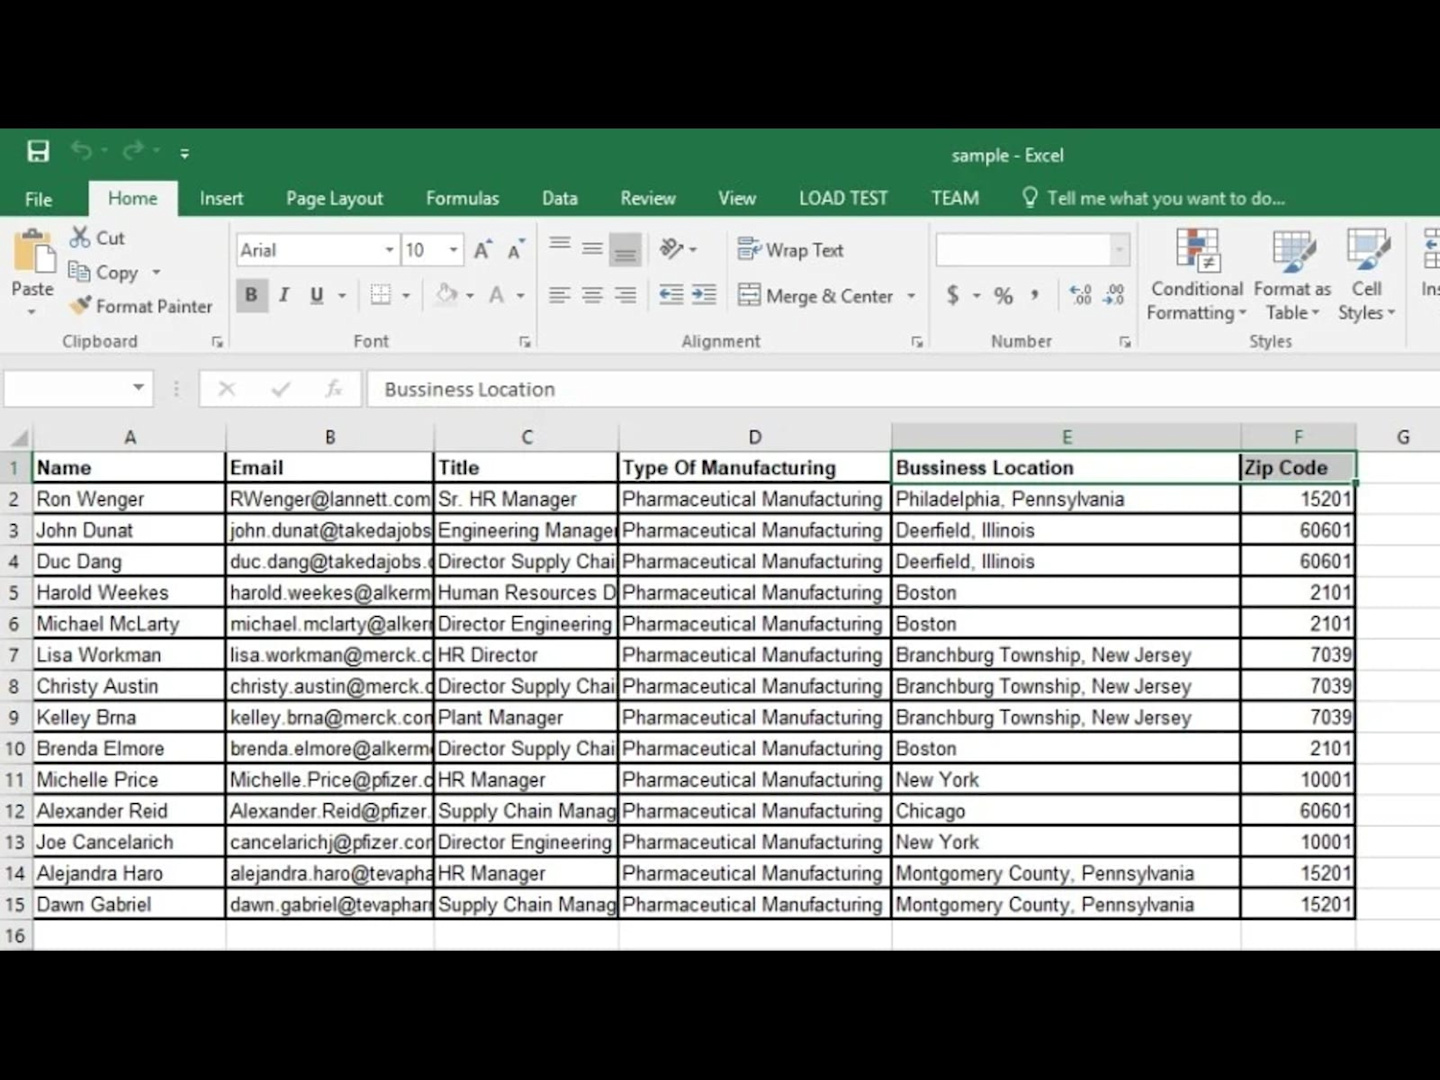Select cell with Ron Wenger

click(x=129, y=499)
